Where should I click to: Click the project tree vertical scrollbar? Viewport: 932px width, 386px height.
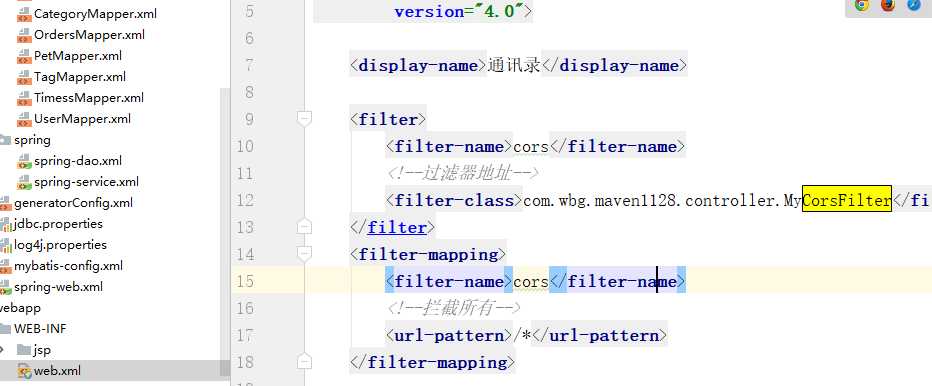click(225, 232)
